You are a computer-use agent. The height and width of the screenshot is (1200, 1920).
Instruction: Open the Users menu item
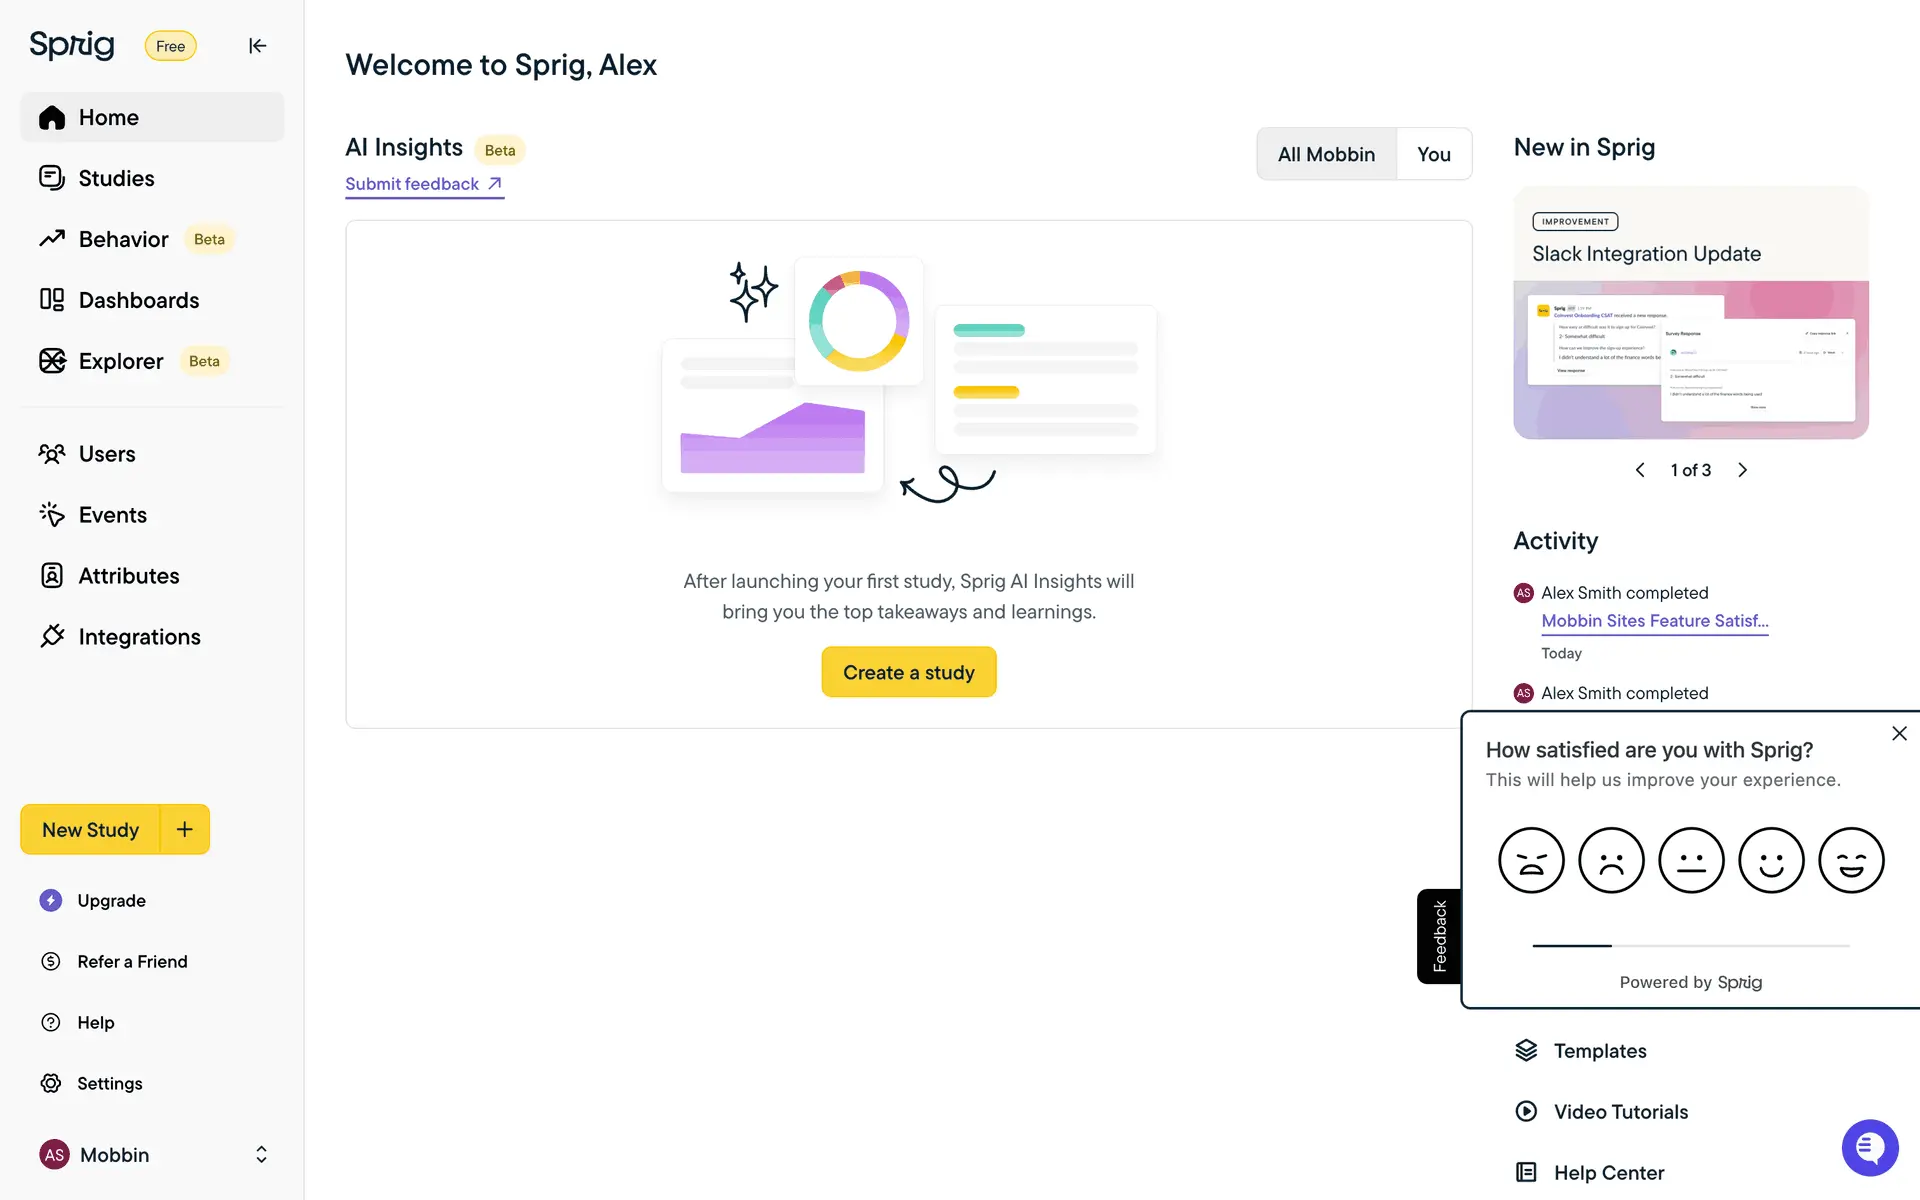click(x=107, y=454)
